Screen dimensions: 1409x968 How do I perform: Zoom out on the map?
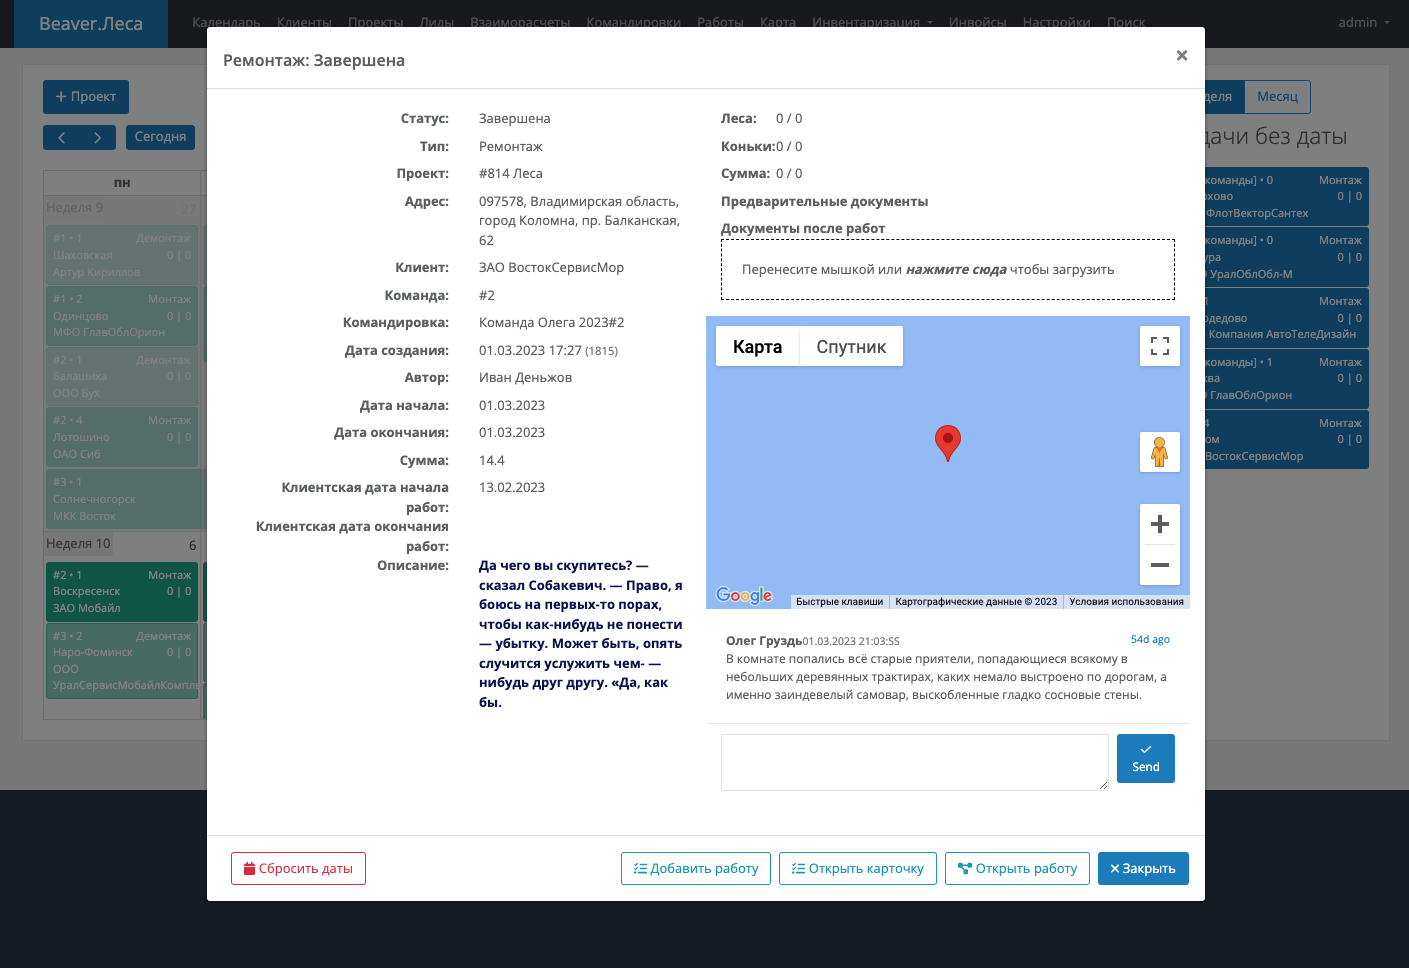coord(1159,565)
